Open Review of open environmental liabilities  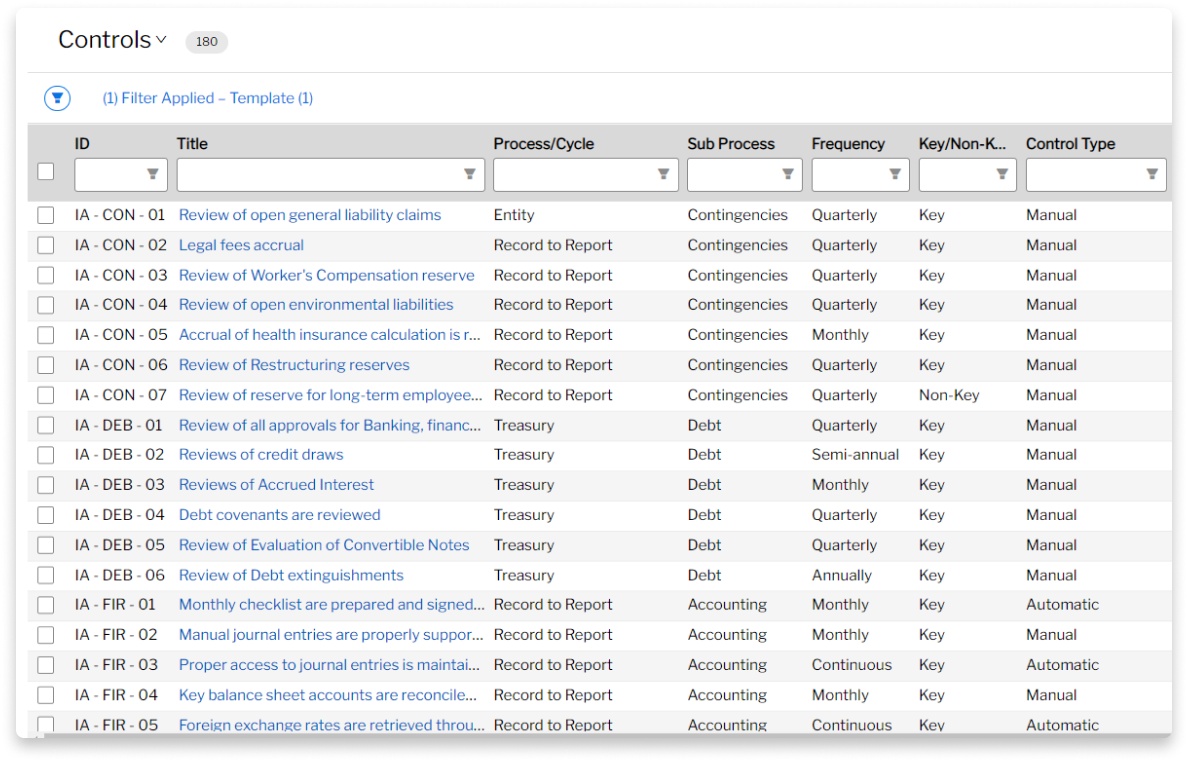click(x=316, y=305)
